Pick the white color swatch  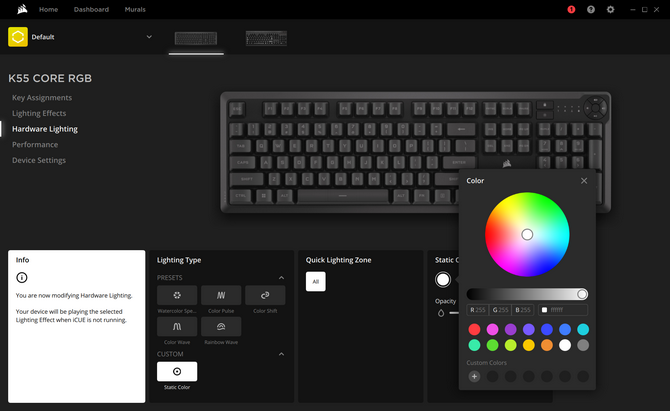click(565, 345)
